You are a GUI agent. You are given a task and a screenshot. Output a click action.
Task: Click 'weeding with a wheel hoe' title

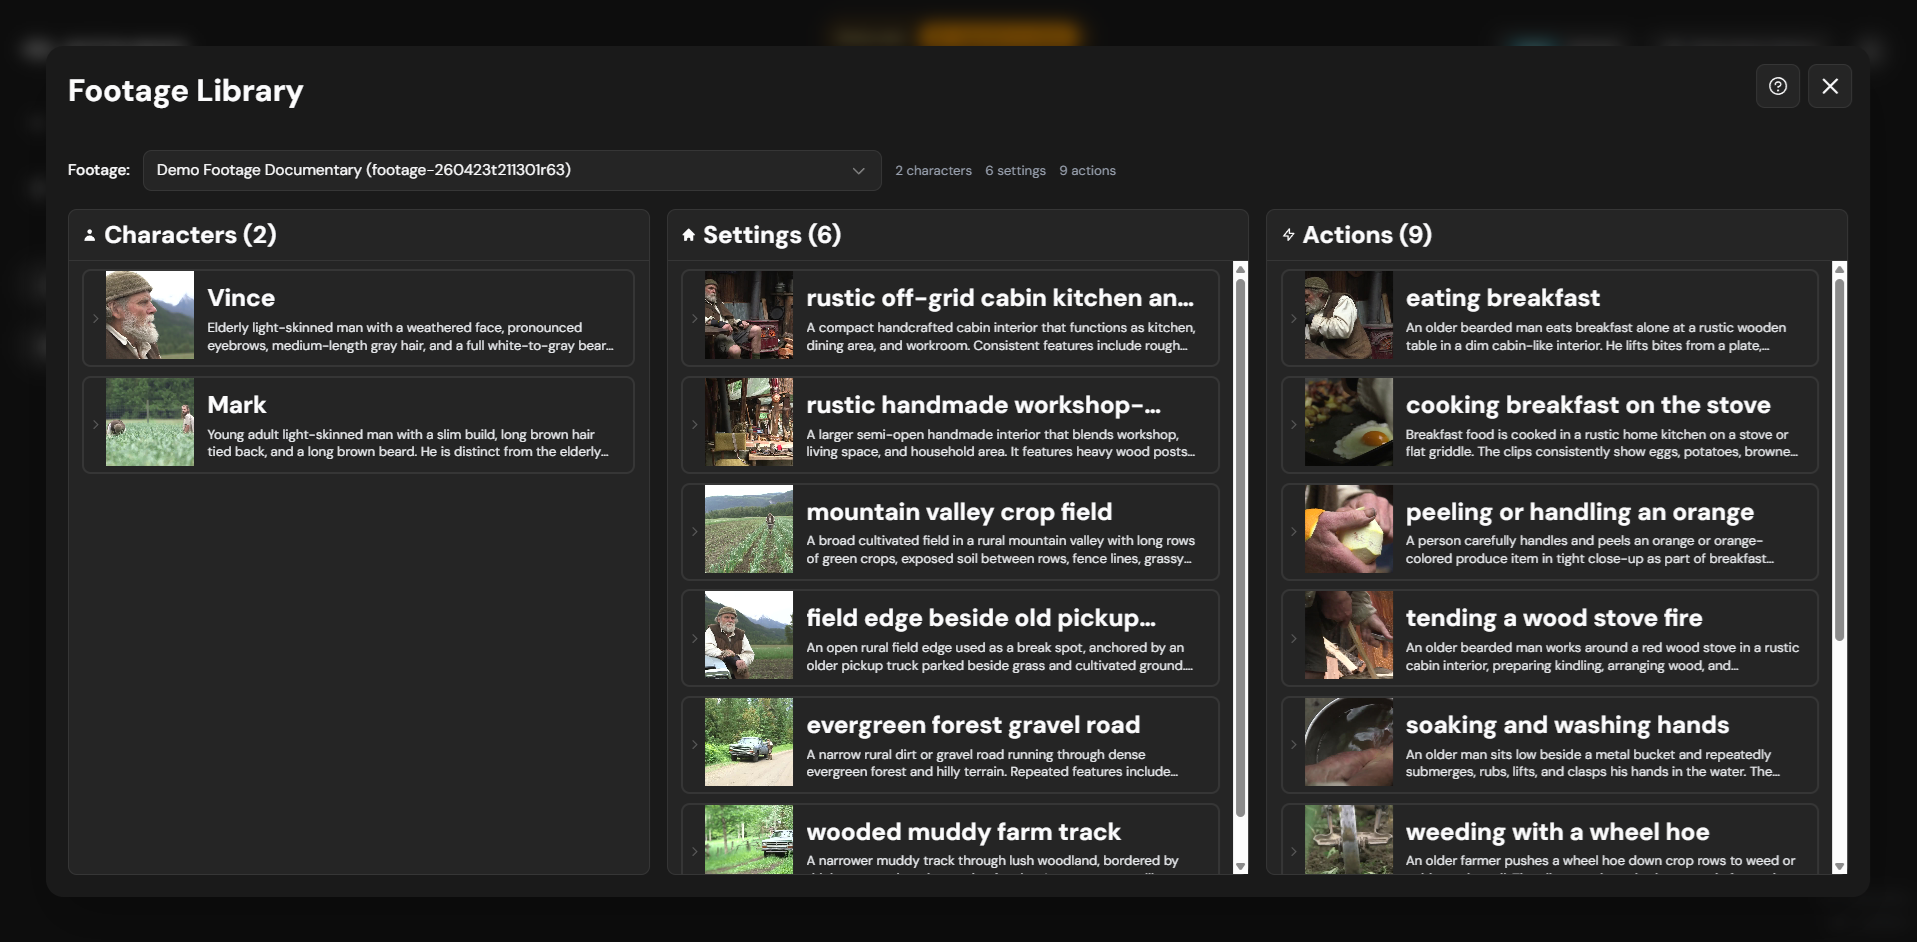pyautogui.click(x=1557, y=832)
